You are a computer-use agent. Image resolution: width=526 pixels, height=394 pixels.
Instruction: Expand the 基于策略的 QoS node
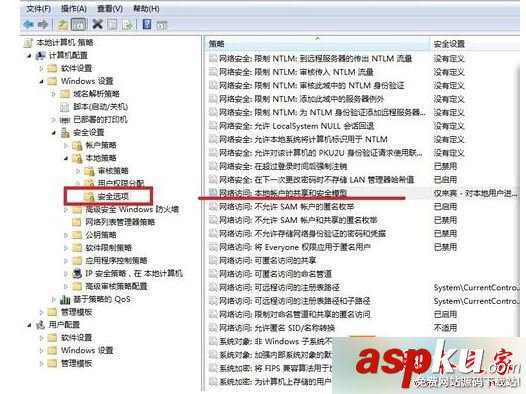click(54, 299)
